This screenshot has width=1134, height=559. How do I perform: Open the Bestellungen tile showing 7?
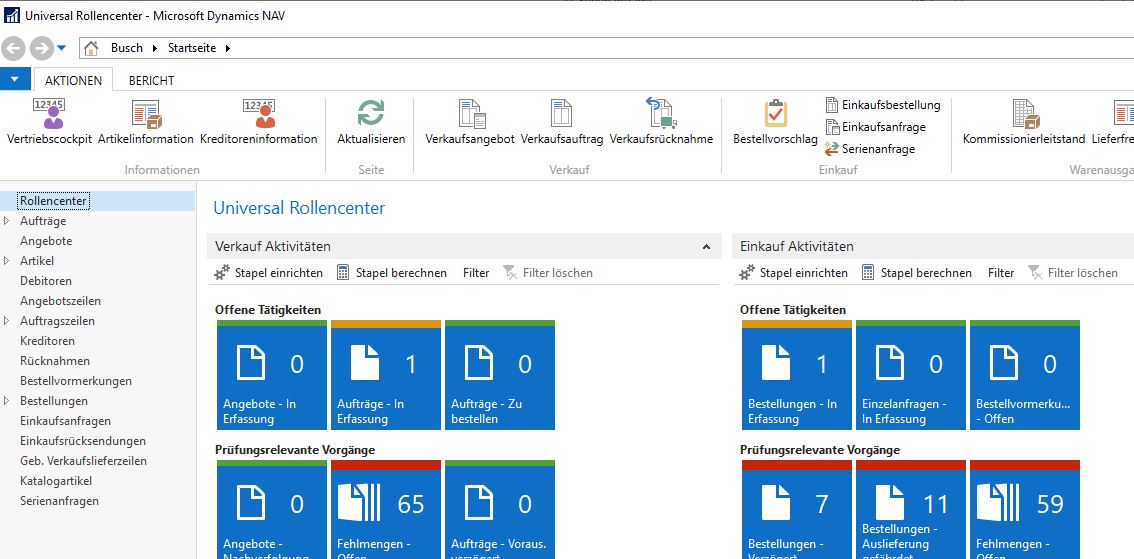click(797, 510)
